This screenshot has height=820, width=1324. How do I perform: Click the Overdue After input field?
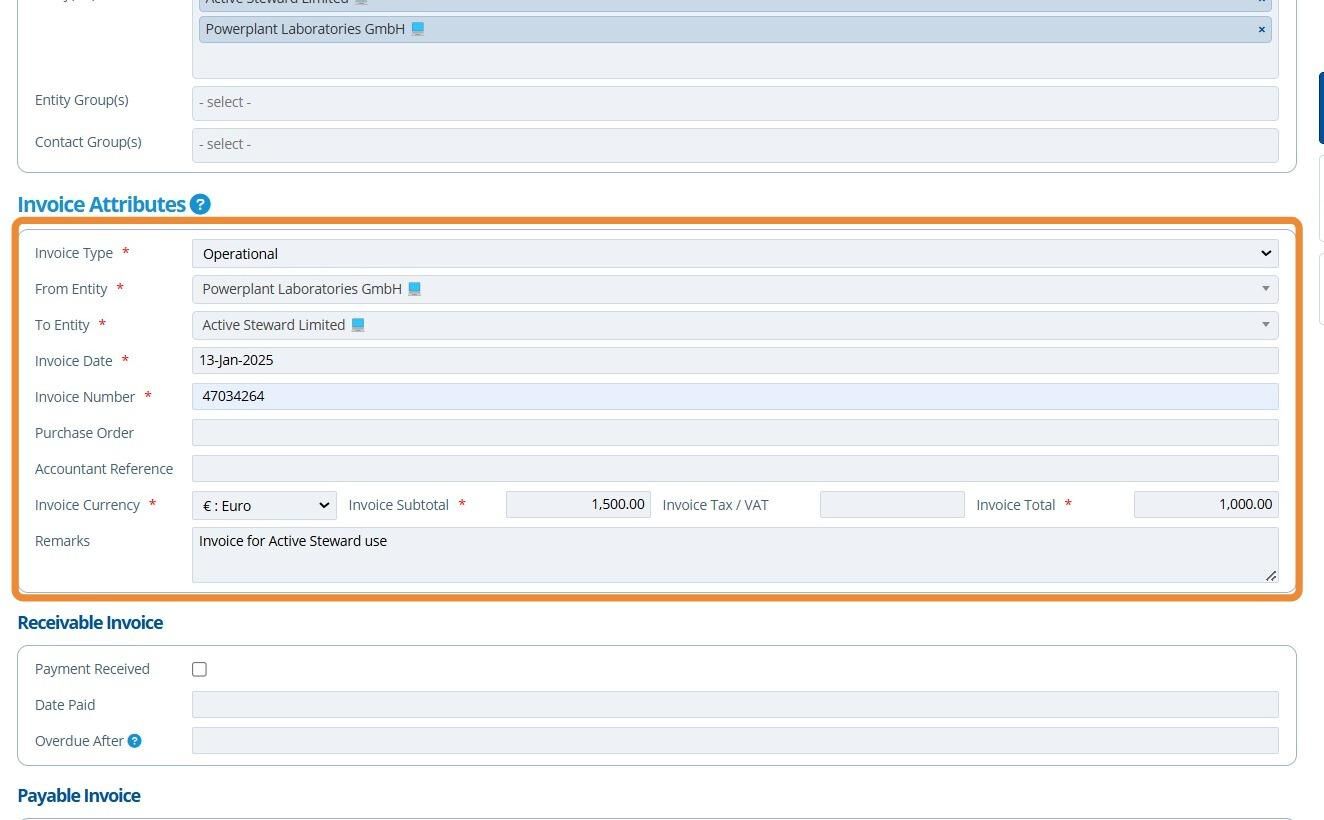735,741
